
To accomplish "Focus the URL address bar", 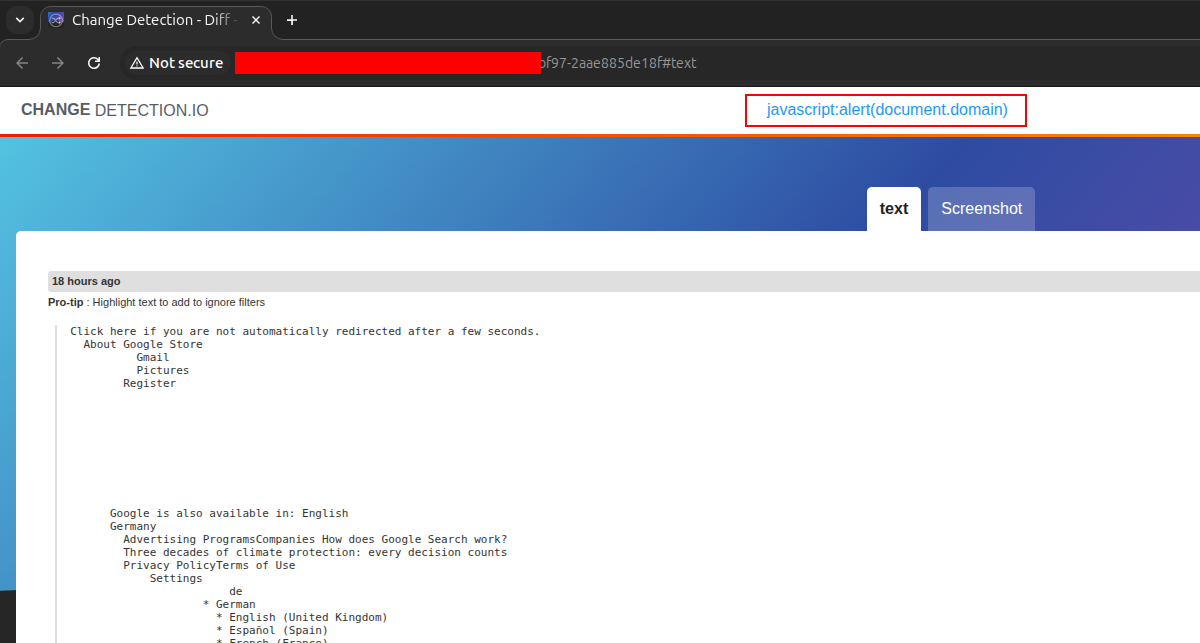I will (x=620, y=63).
